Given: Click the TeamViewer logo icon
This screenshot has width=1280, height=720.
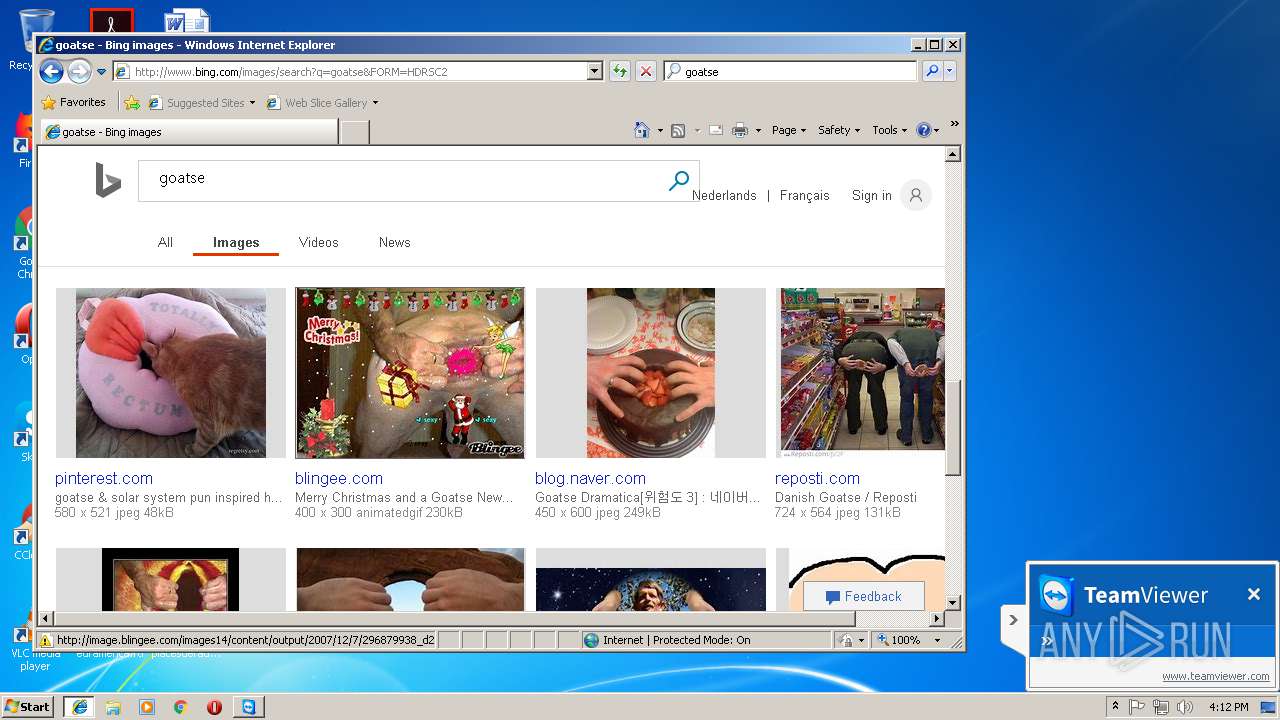Looking at the screenshot, I should coord(1056,595).
